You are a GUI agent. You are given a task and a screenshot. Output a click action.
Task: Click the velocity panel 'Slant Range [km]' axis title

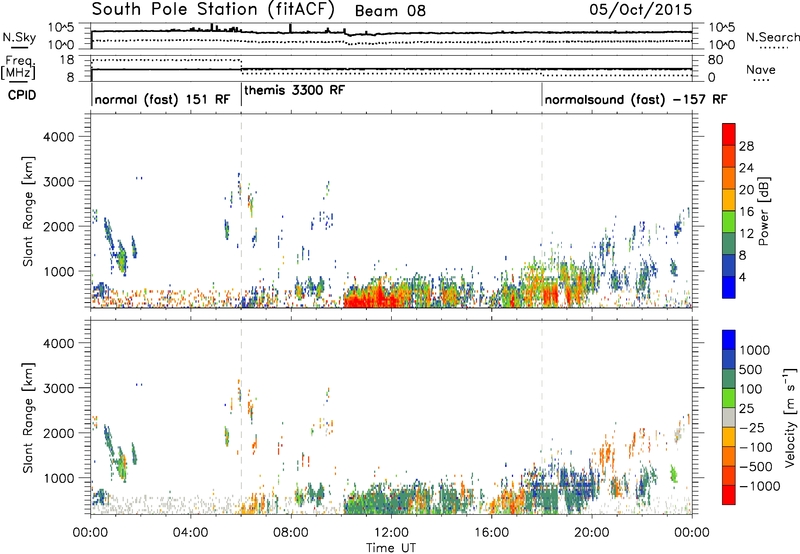pos(28,418)
